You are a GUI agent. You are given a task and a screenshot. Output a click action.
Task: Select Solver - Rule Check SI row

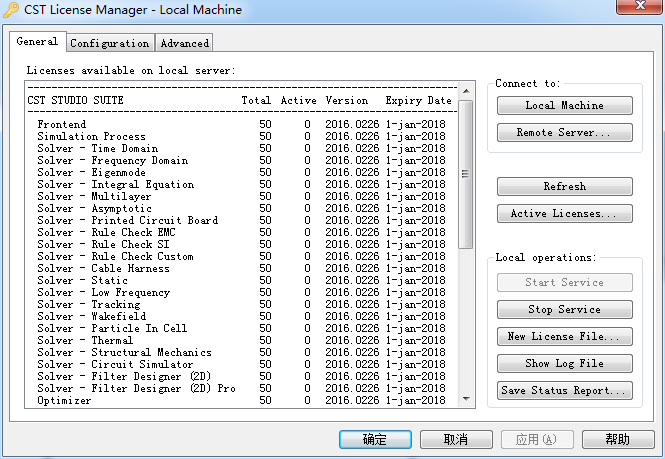[x=241, y=244]
